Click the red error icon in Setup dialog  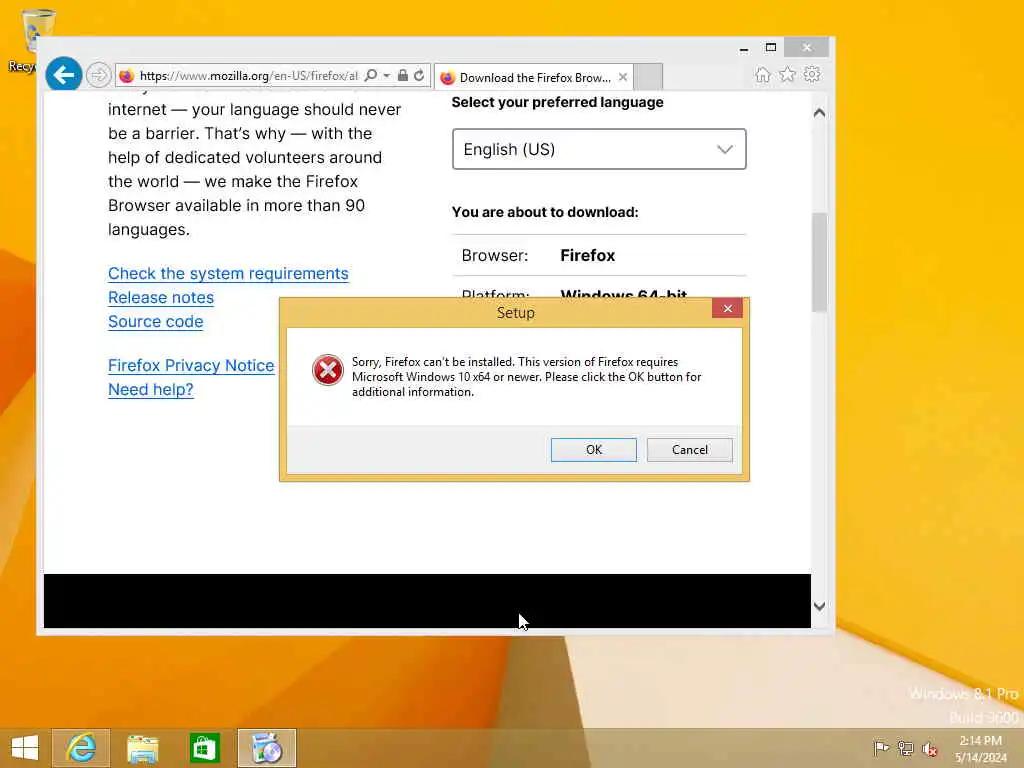pyautogui.click(x=328, y=370)
